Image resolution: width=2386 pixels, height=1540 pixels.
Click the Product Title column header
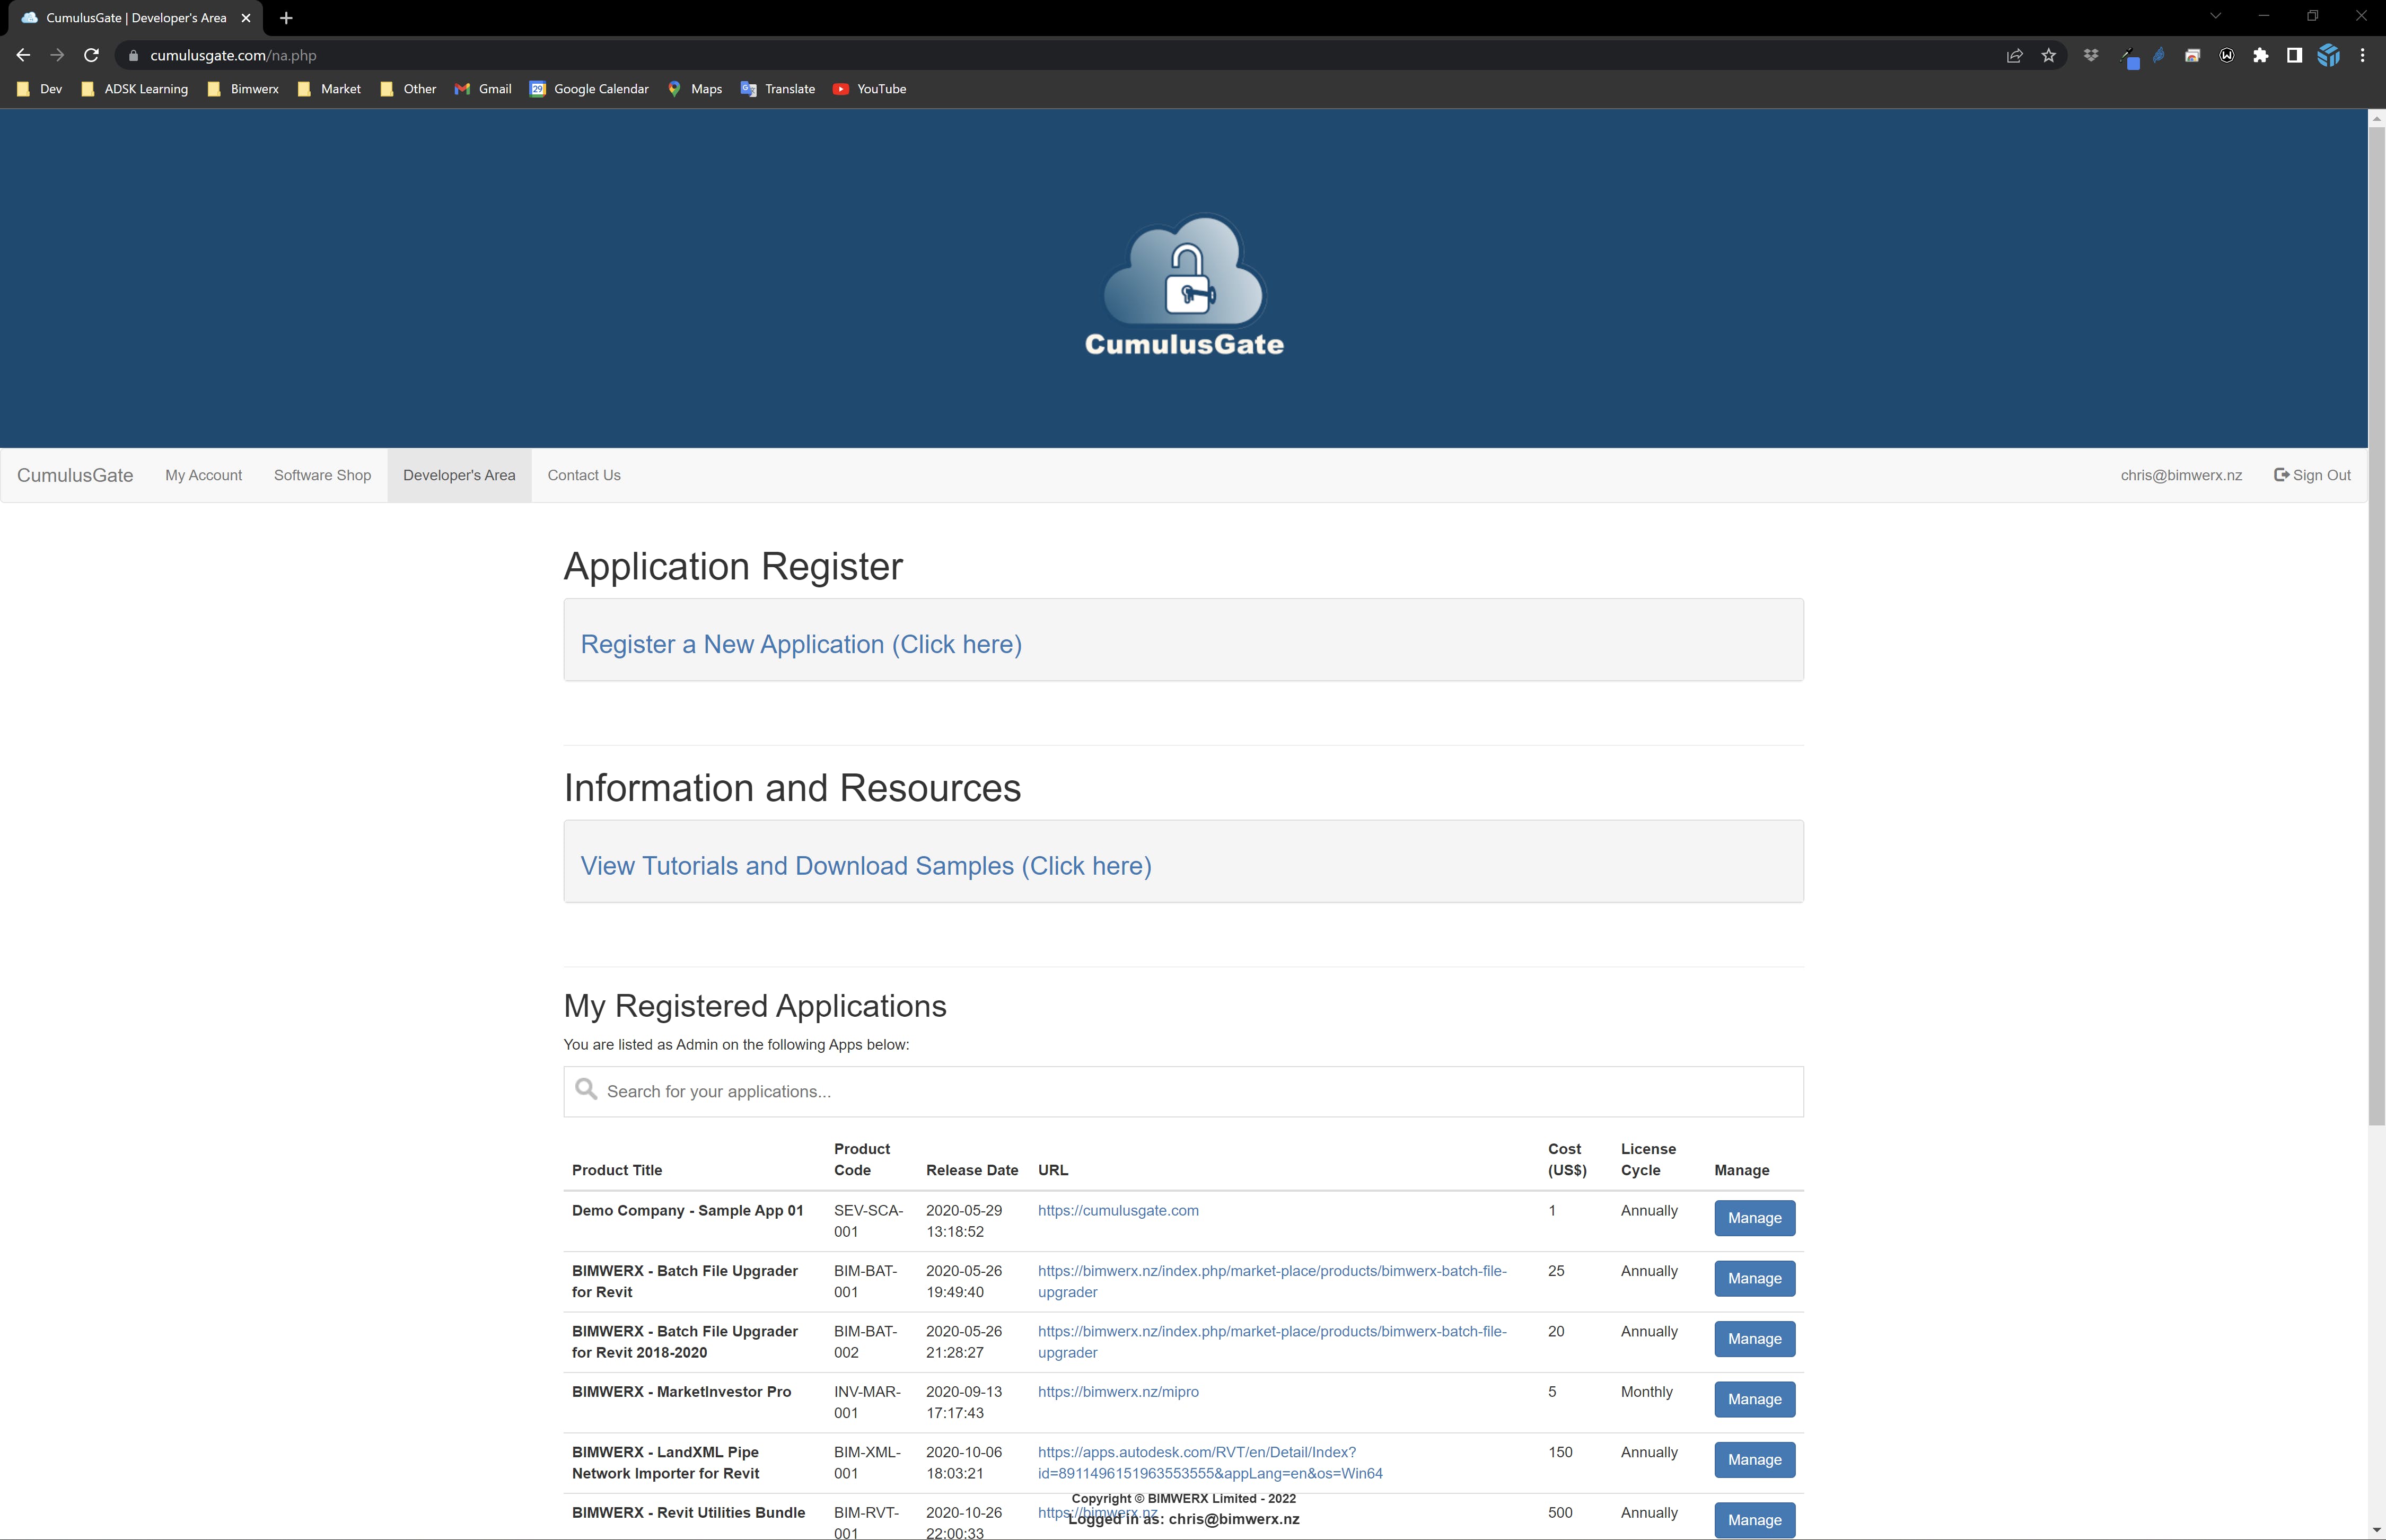pyautogui.click(x=617, y=1170)
